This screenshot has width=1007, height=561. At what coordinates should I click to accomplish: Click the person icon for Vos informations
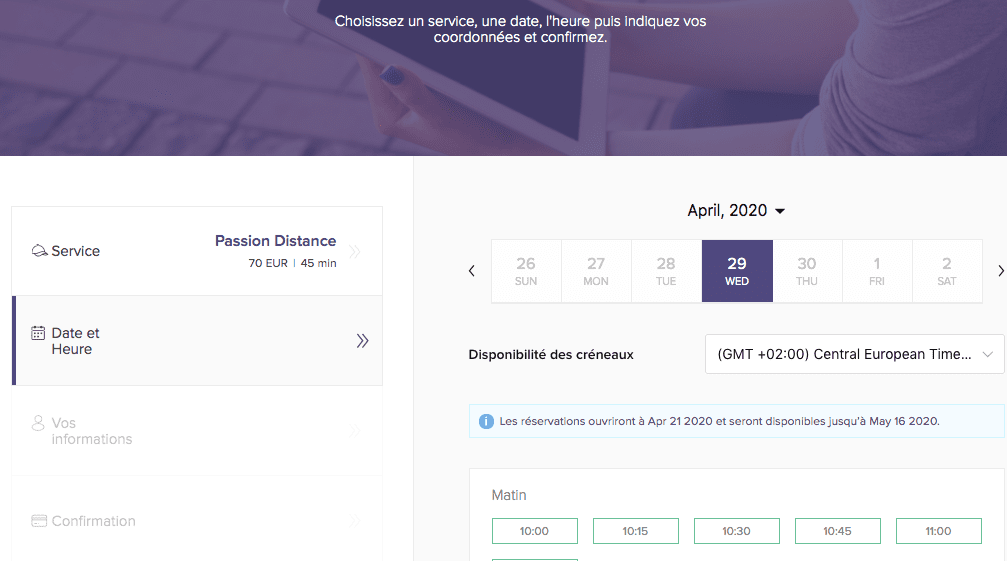click(x=39, y=423)
